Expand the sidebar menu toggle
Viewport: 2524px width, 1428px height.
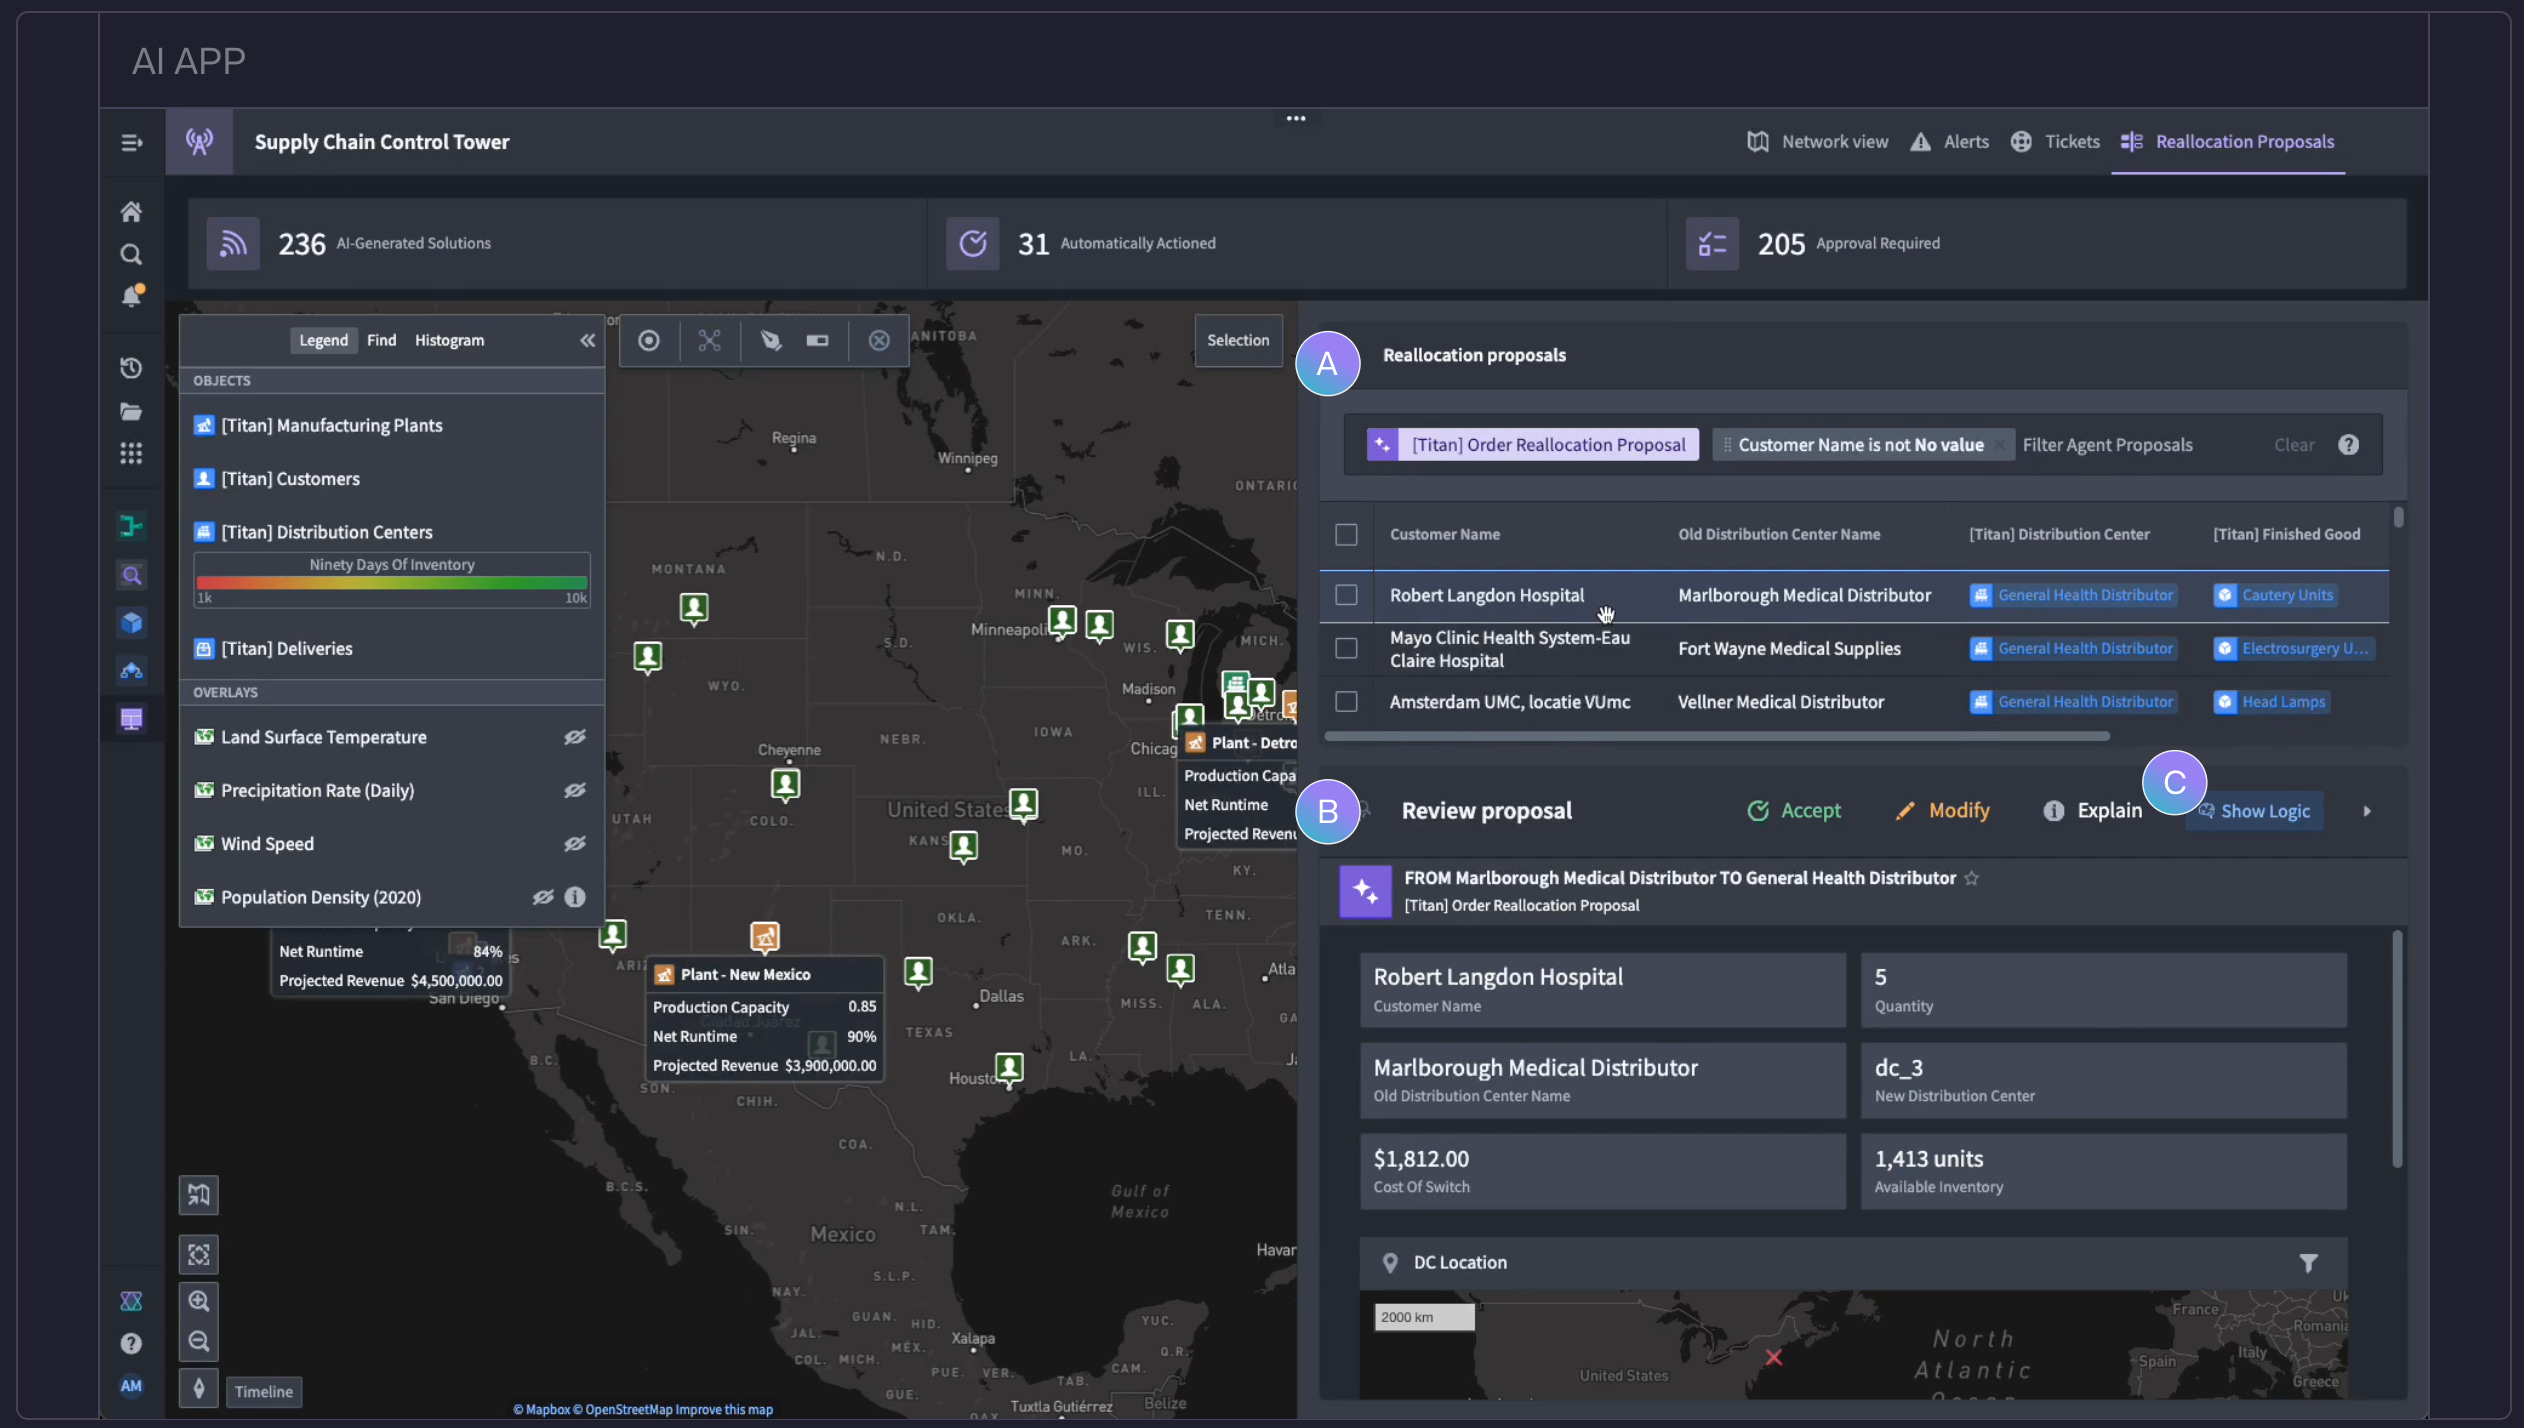(x=131, y=142)
